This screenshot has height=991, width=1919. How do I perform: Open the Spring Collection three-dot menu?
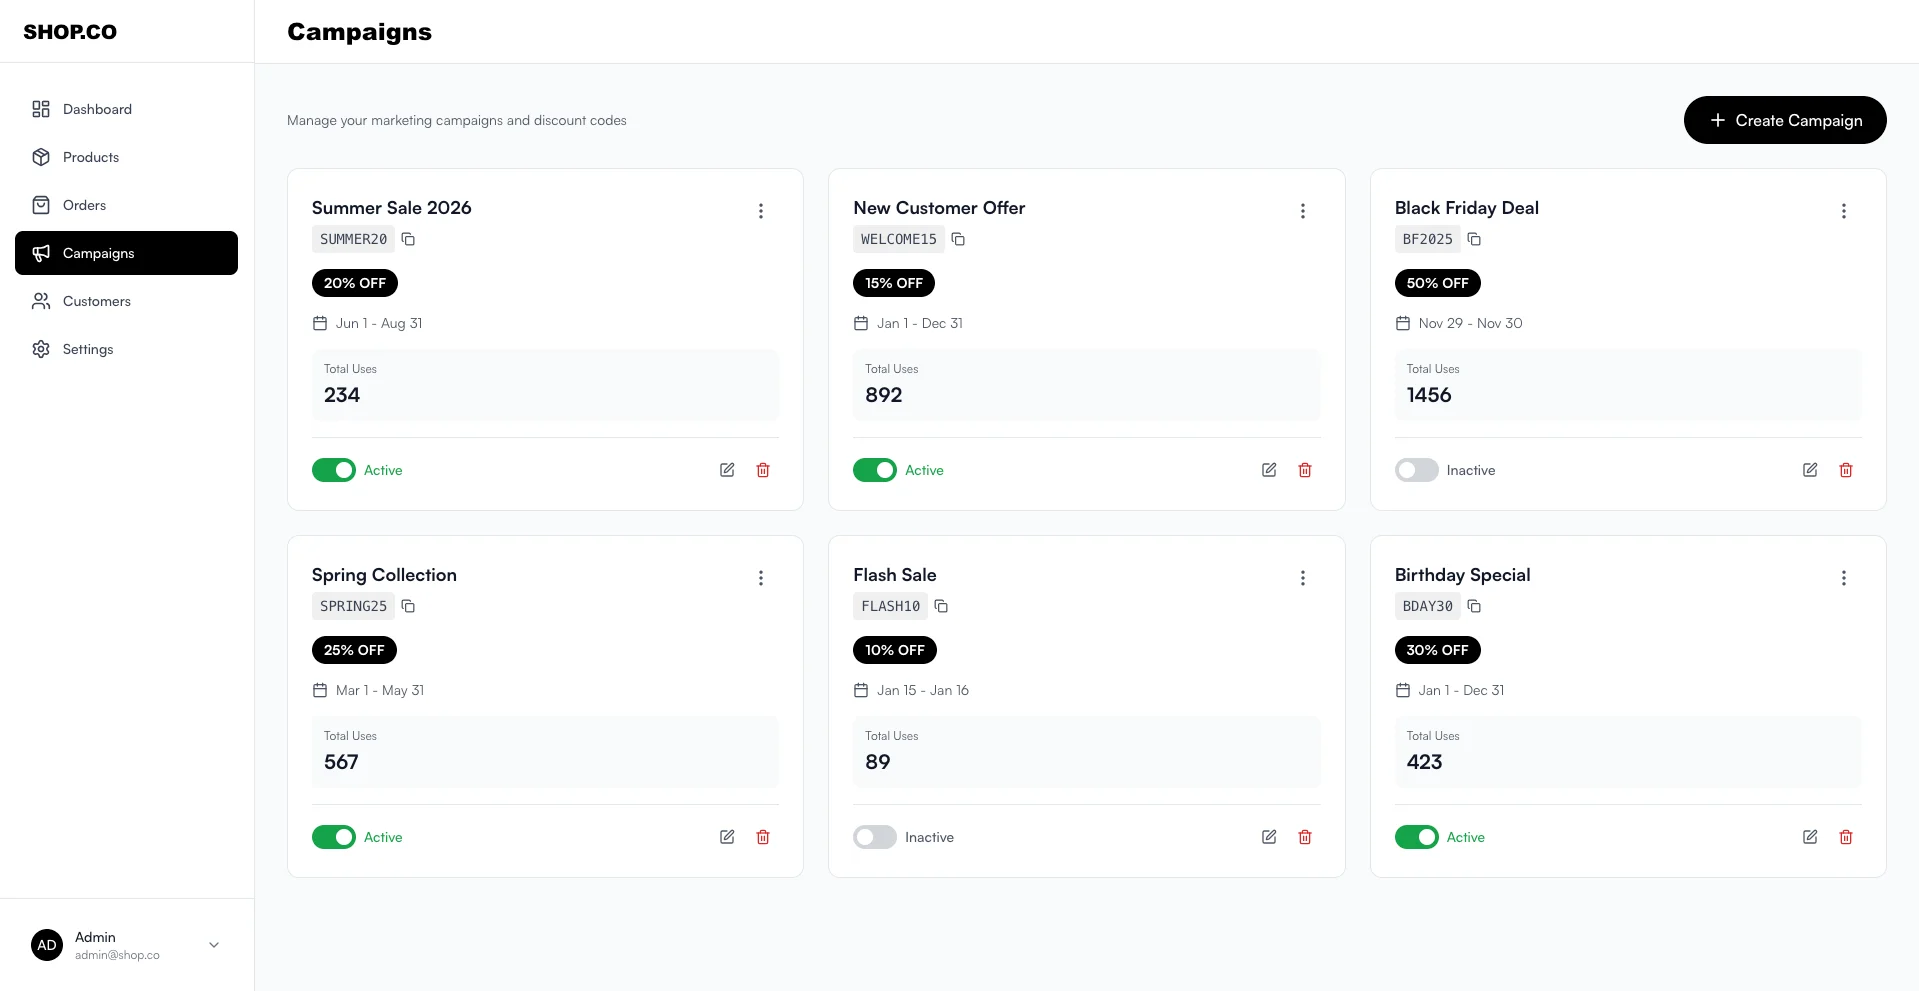(x=761, y=578)
